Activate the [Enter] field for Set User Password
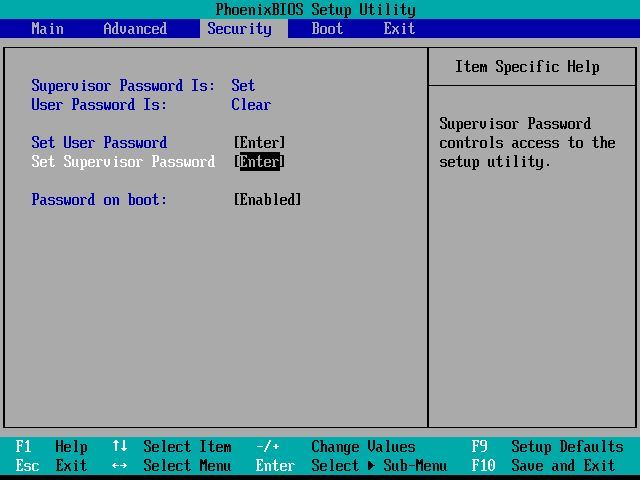Viewport: 640px width, 480px height. click(260, 142)
